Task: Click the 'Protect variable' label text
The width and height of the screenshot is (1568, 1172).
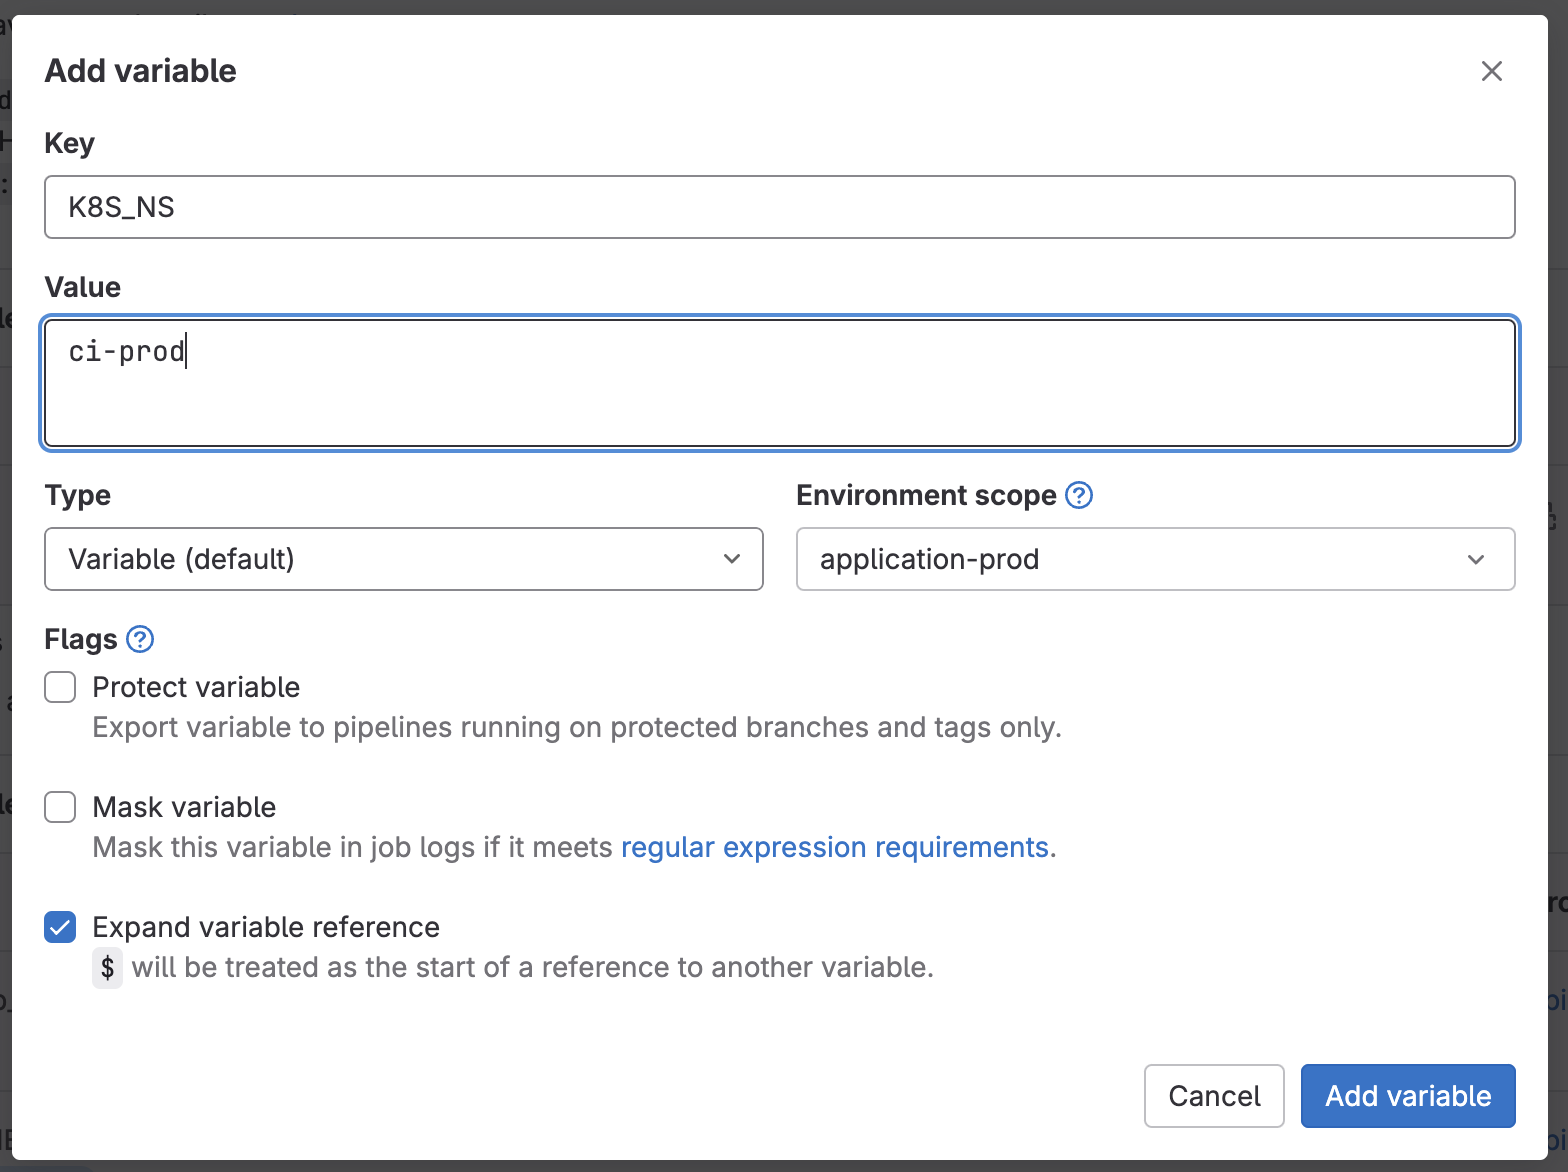Action: pyautogui.click(x=196, y=687)
